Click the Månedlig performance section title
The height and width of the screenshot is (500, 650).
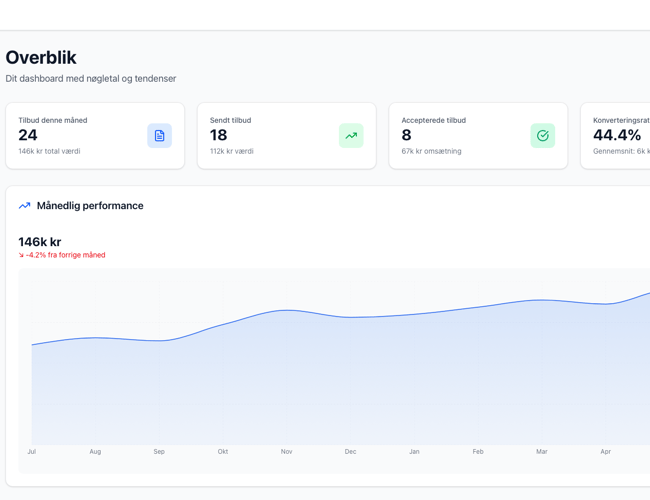click(90, 206)
